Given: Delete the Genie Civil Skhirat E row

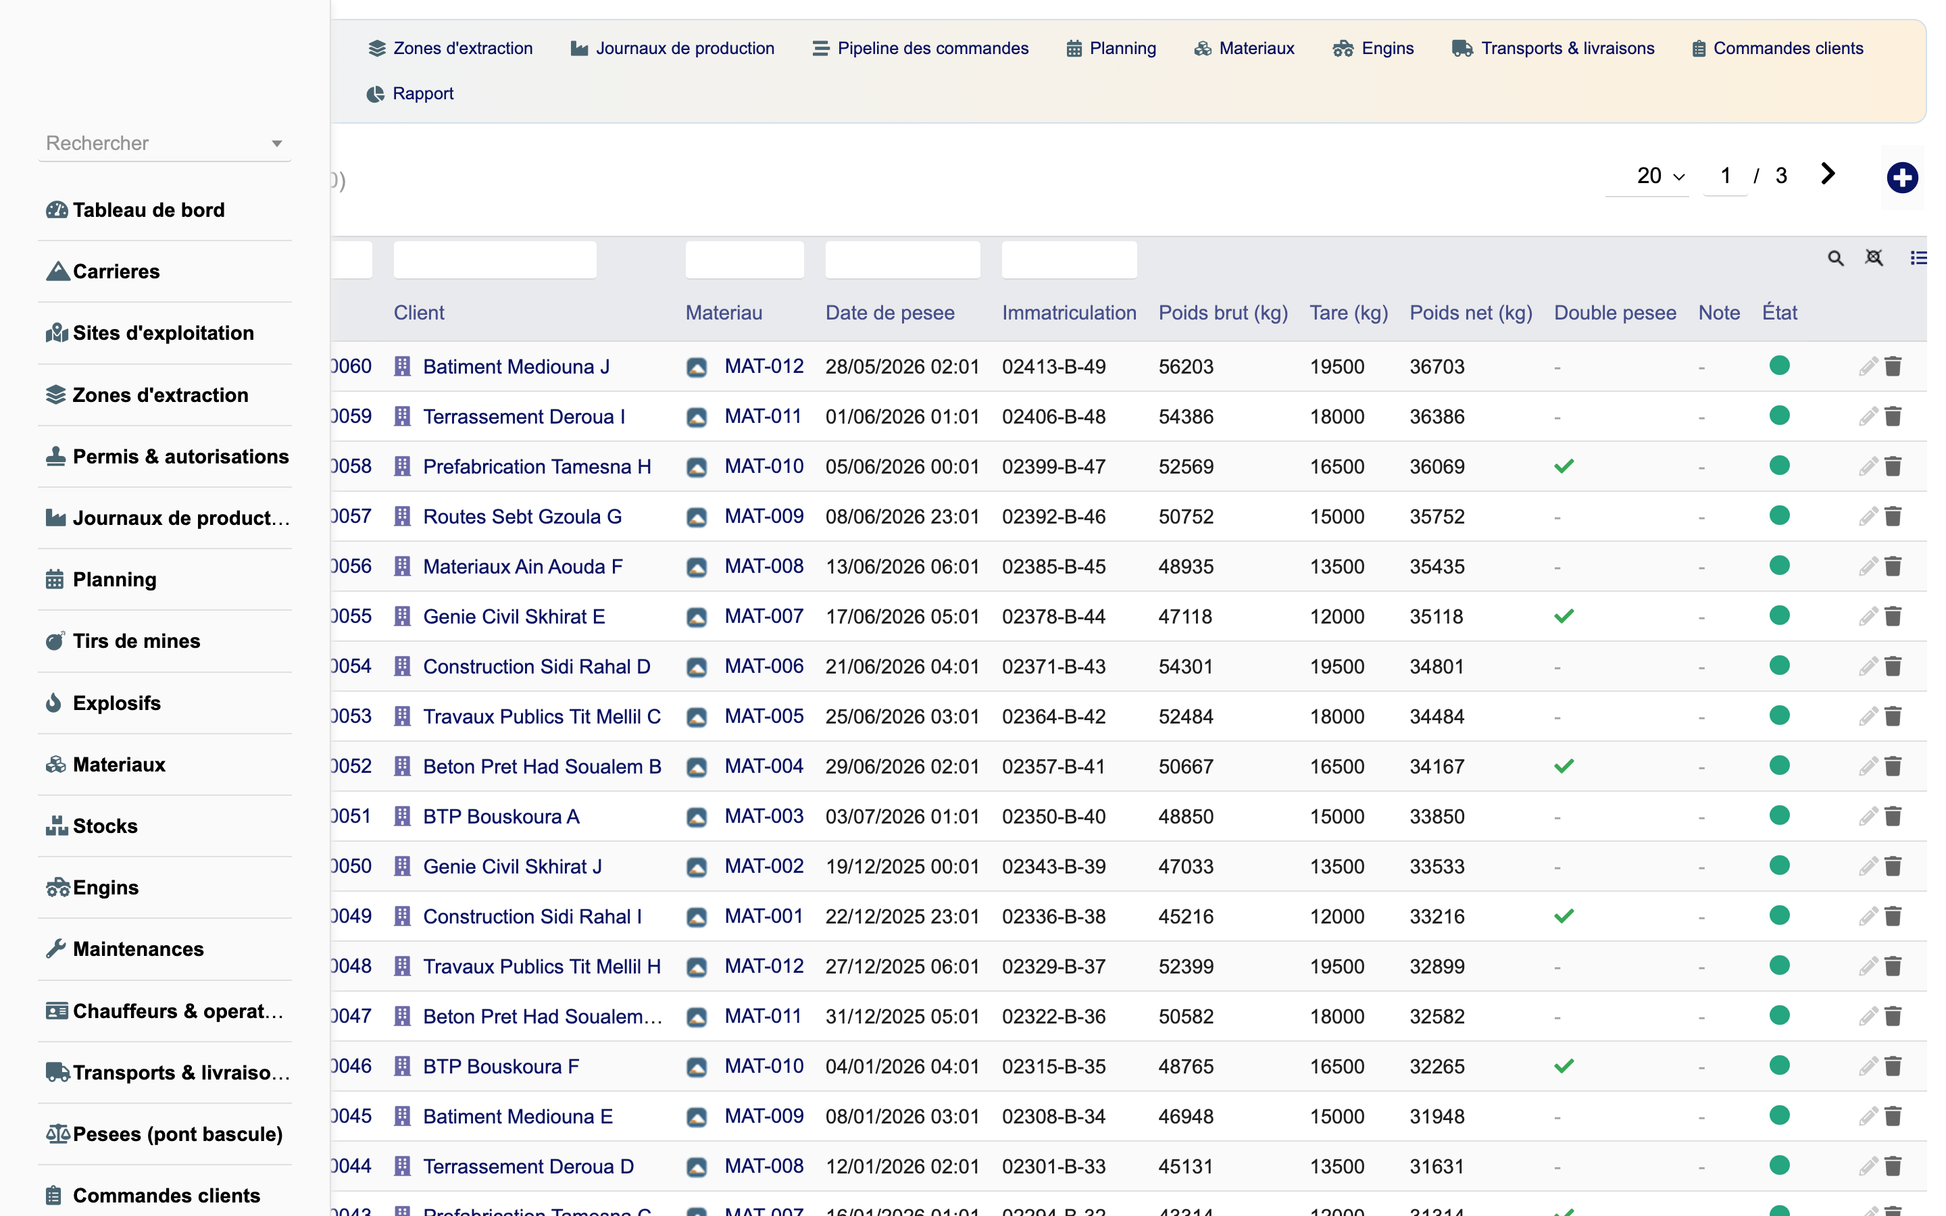Looking at the screenshot, I should coord(1893,616).
